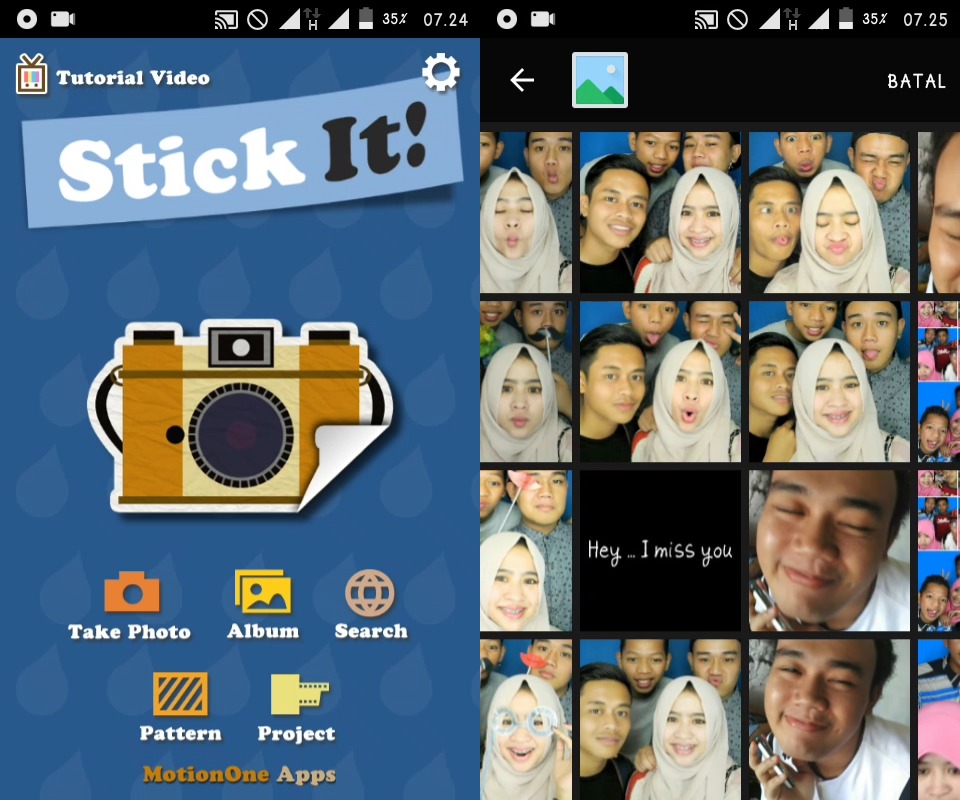Tap the 07.25 clock in right status bar
This screenshot has width=960, height=800.
925,20
